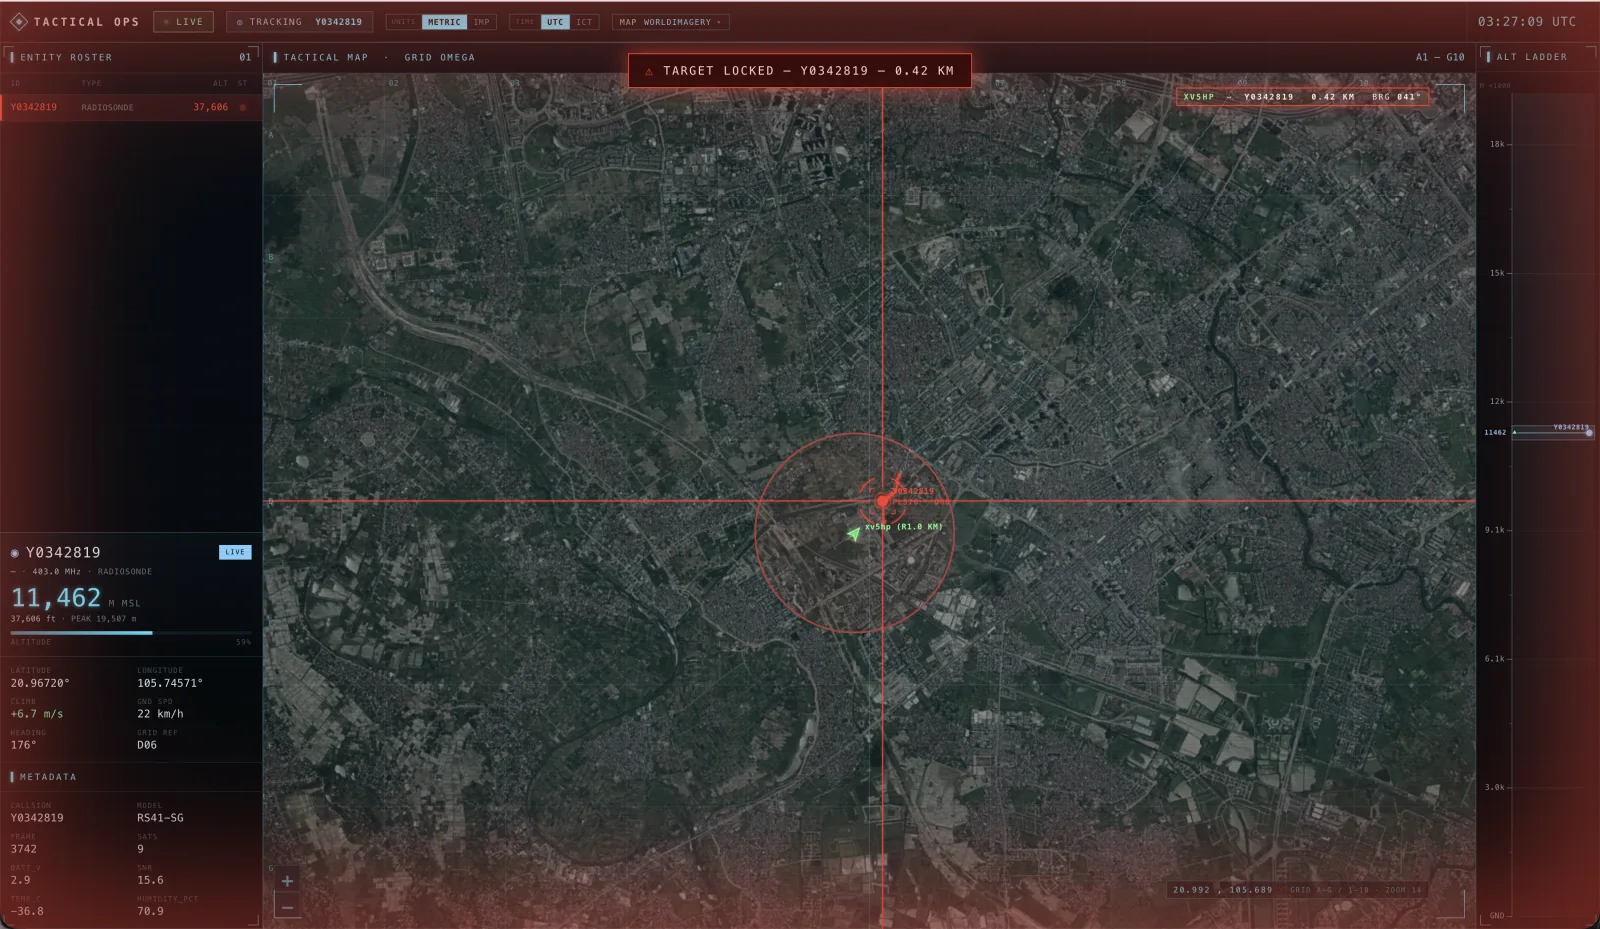1600x929 pixels.
Task: Set time display to ICT
Action: [x=584, y=22]
